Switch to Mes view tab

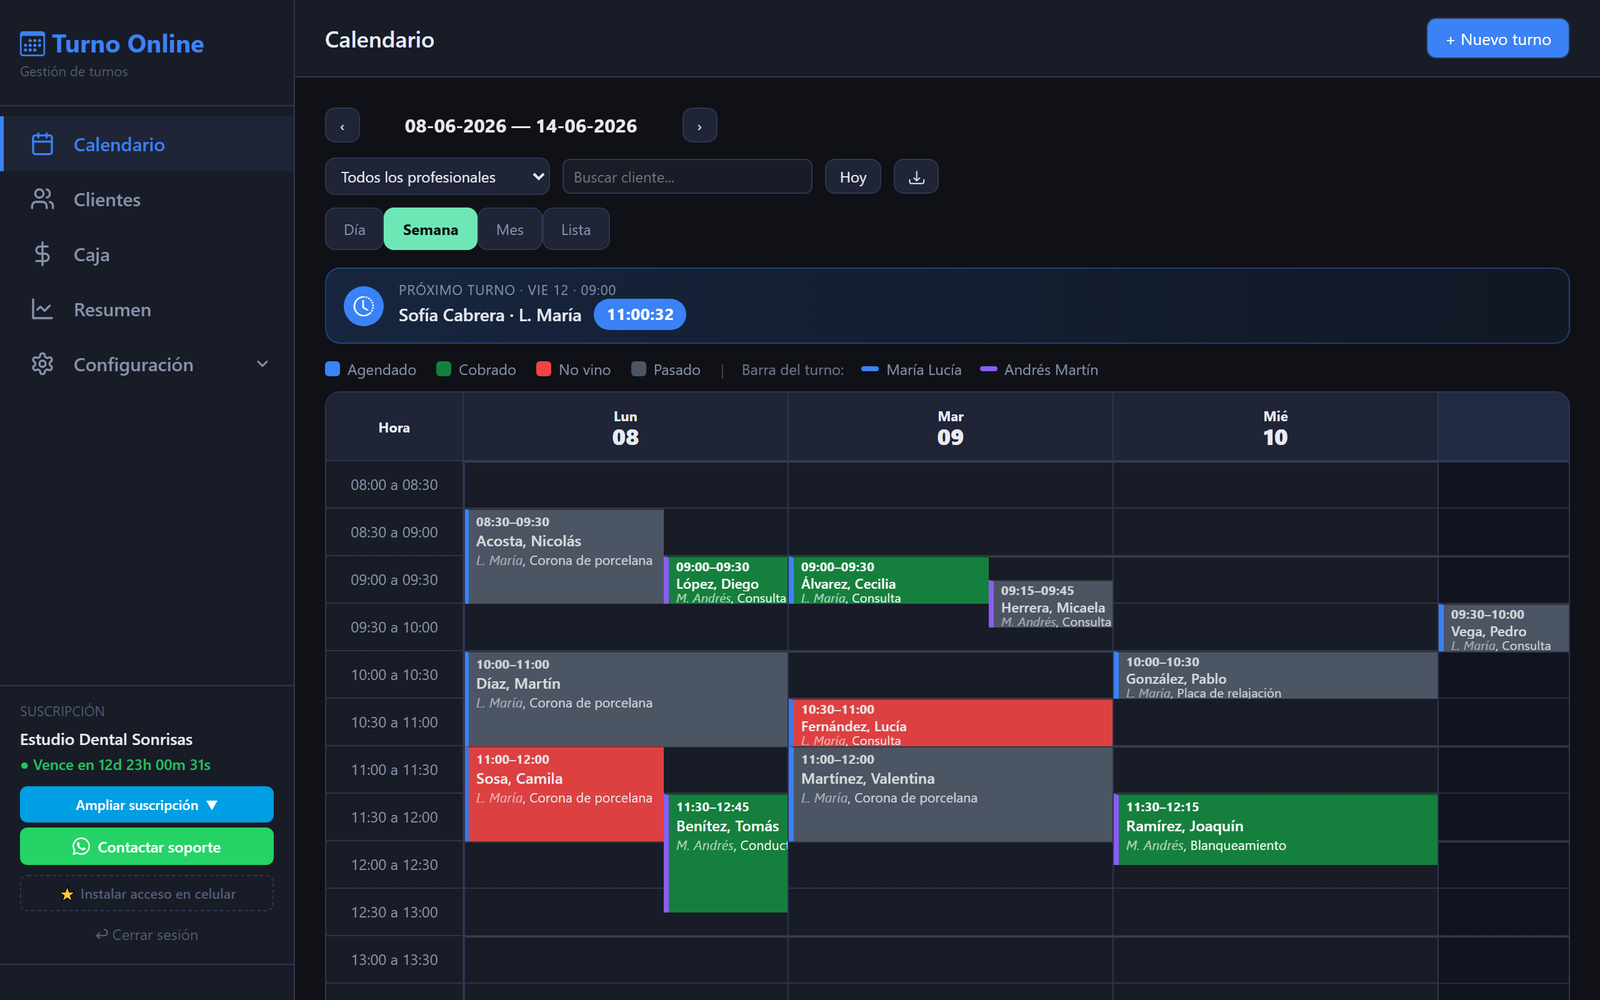pos(510,229)
